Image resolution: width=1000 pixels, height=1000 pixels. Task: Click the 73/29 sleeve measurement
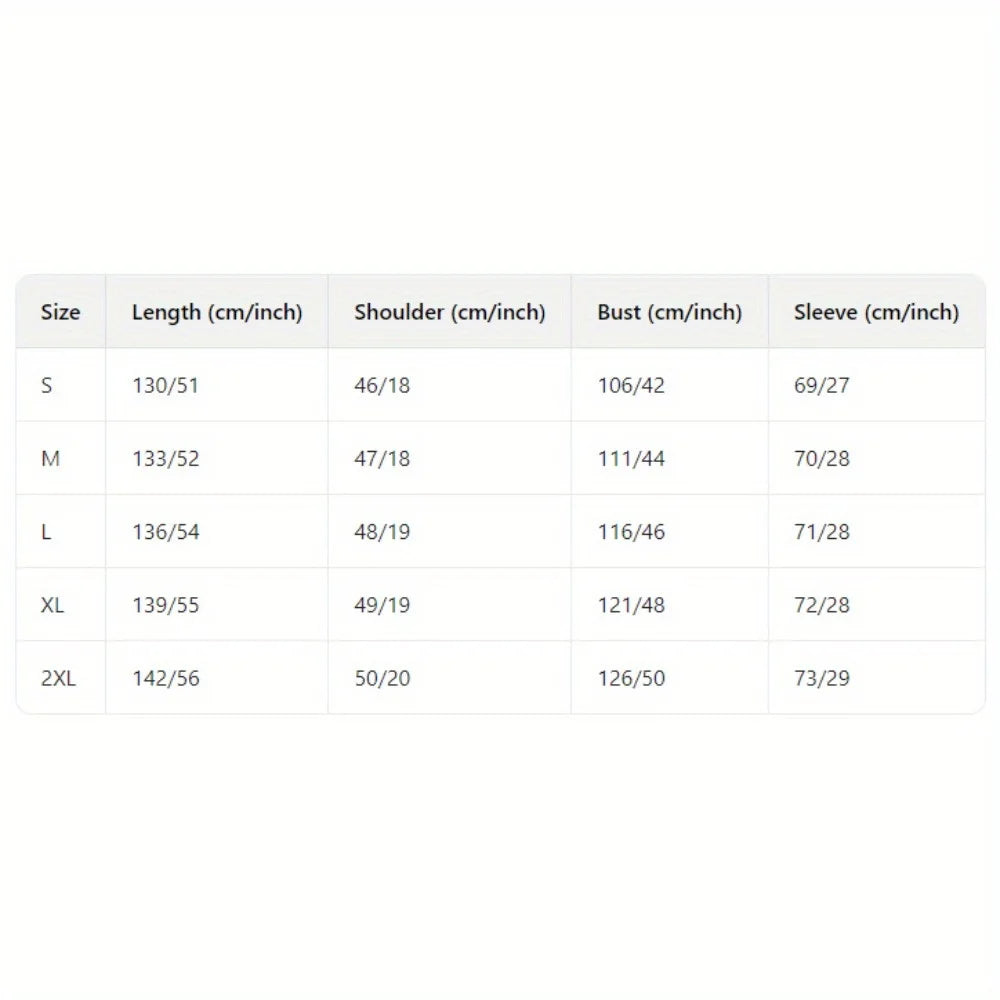coord(822,678)
